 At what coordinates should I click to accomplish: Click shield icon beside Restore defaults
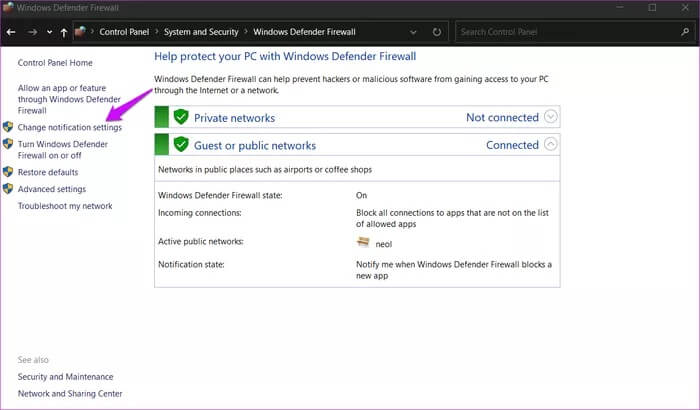click(8, 172)
